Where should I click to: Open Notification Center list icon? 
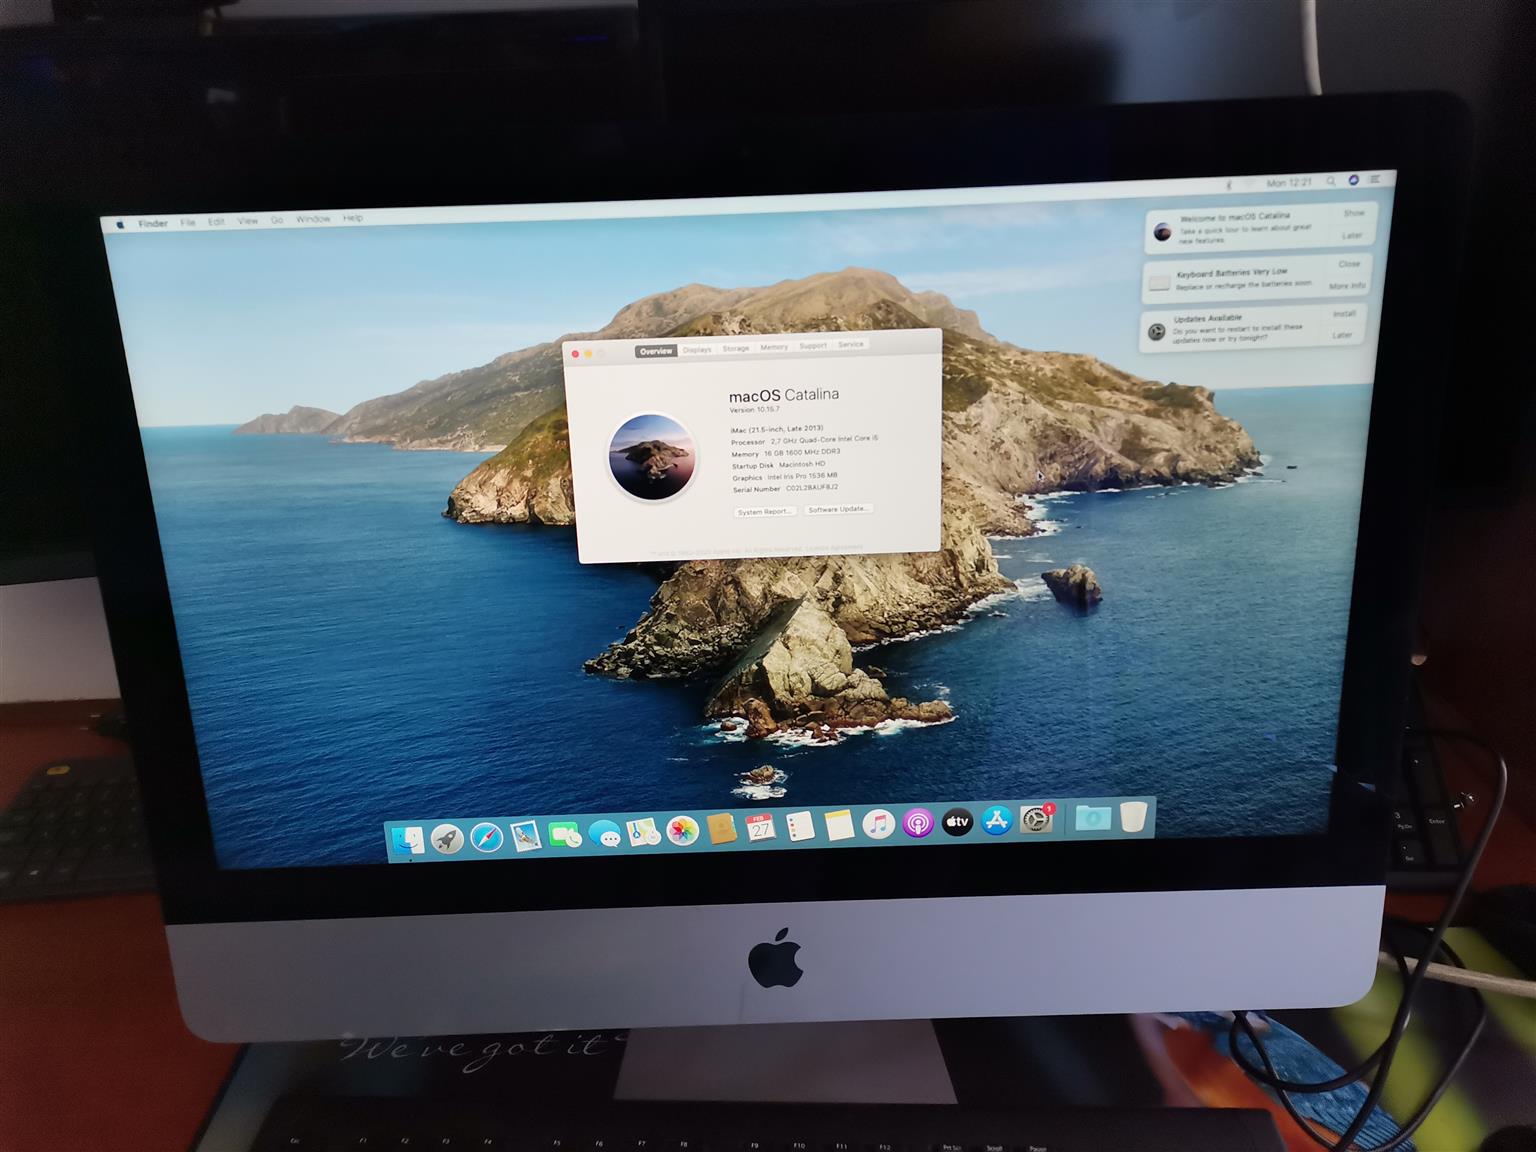(x=1376, y=179)
